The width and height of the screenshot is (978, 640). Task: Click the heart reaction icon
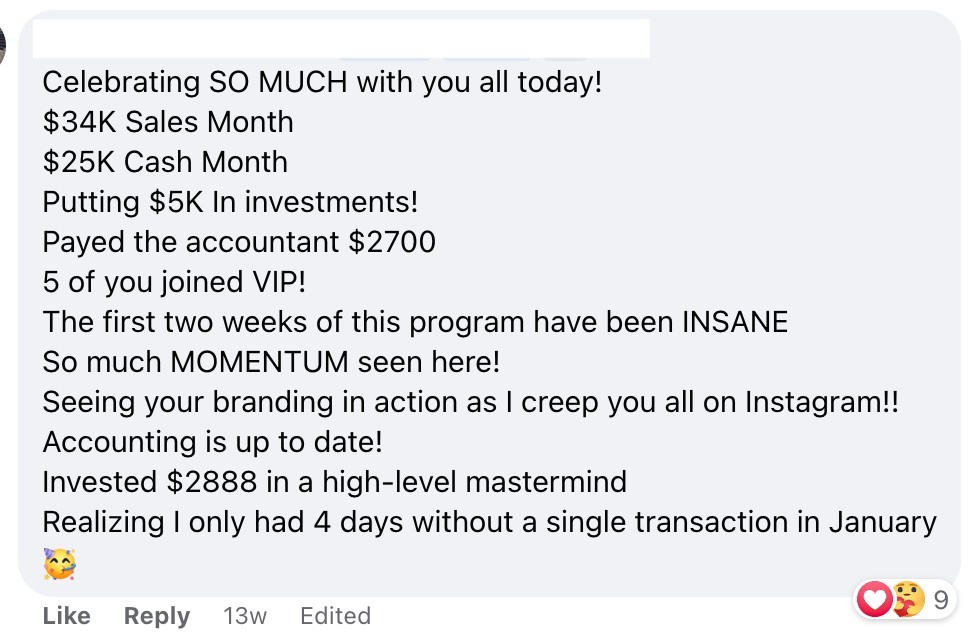point(873,600)
